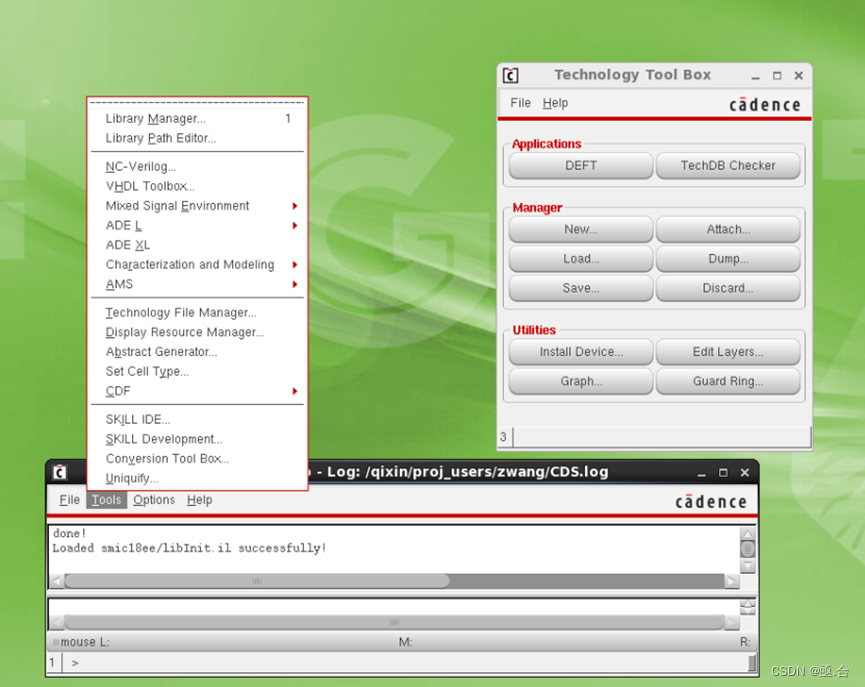
Task: Open Library Manager from Tools menu
Action: tap(197, 119)
